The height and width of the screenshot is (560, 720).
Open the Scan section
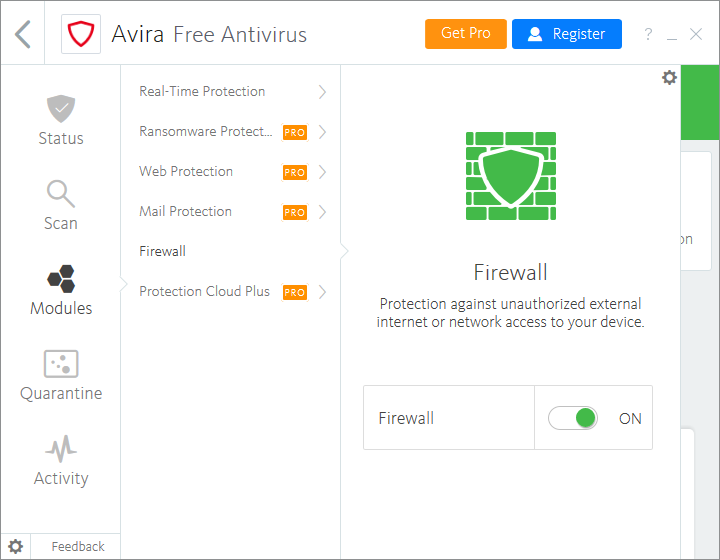(x=60, y=205)
